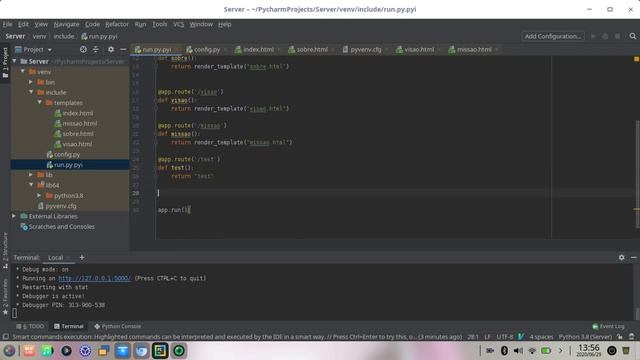The height and width of the screenshot is (360, 640).
Task: Expand the lib folder
Action: [31, 175]
